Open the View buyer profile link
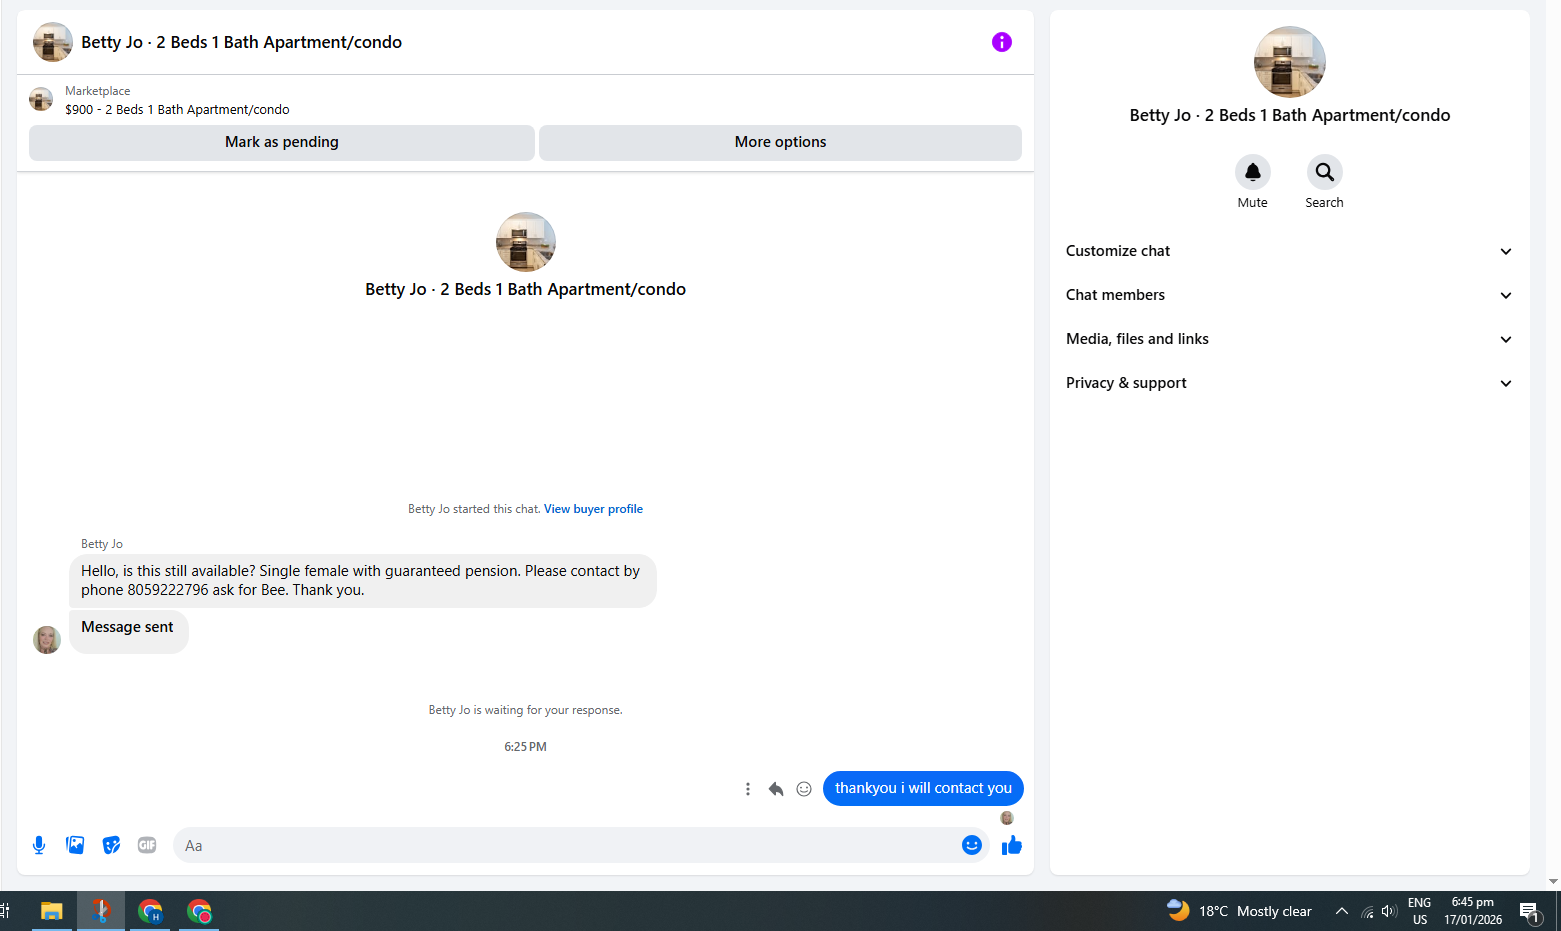This screenshot has width=1561, height=931. [593, 509]
